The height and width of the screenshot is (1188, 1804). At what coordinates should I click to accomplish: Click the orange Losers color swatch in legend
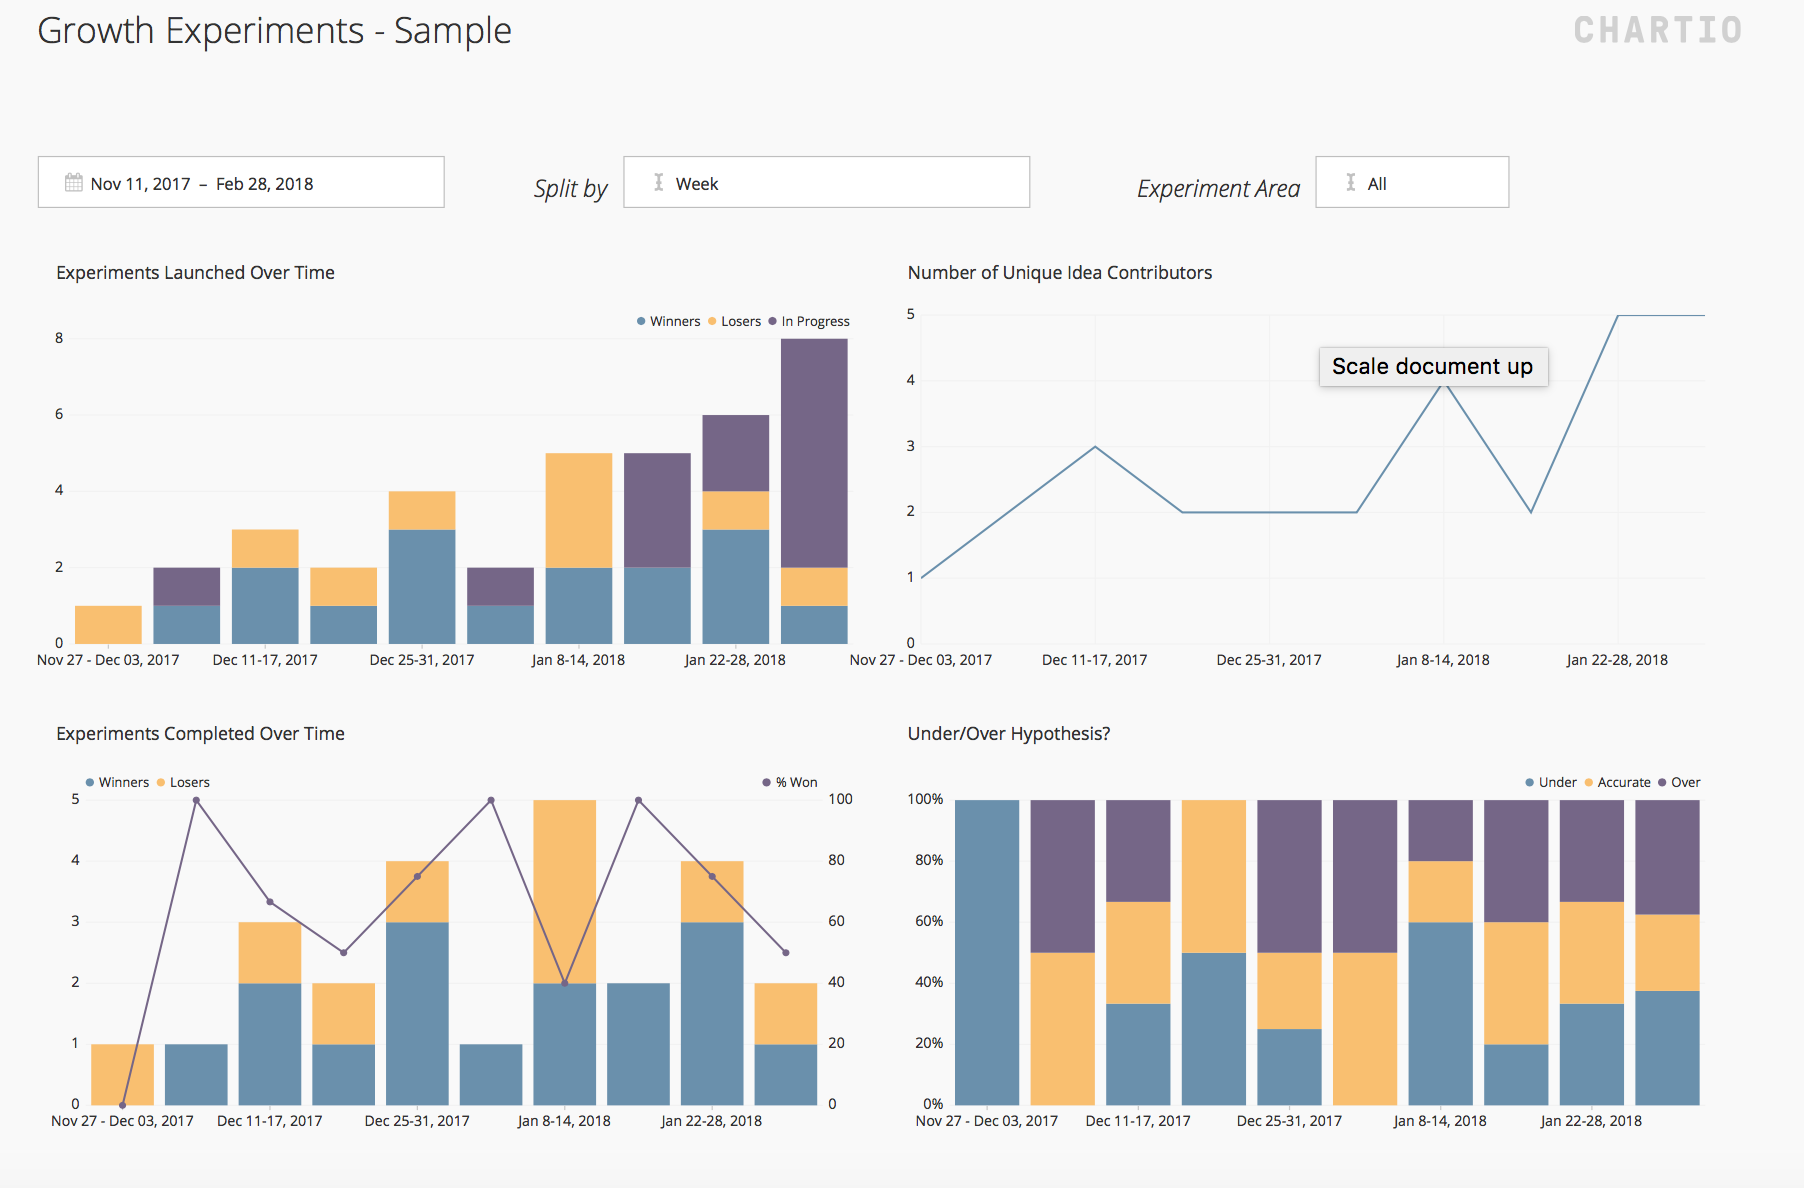712,321
